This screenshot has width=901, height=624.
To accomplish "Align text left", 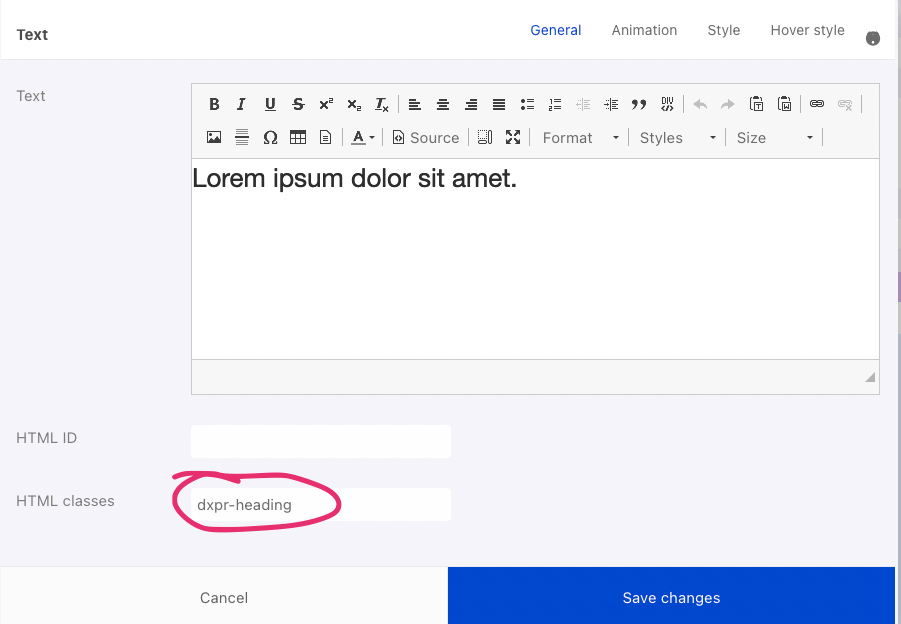I will pyautogui.click(x=414, y=104).
